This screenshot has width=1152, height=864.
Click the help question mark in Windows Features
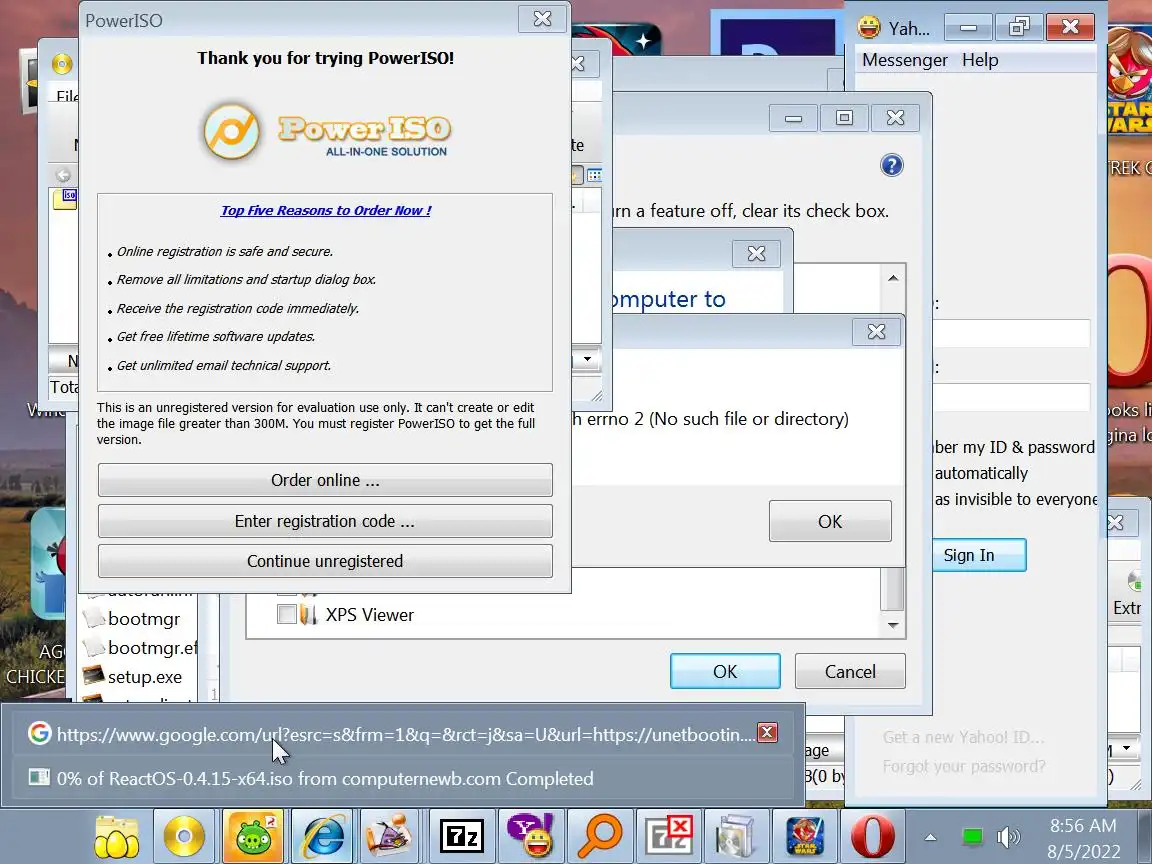click(891, 165)
